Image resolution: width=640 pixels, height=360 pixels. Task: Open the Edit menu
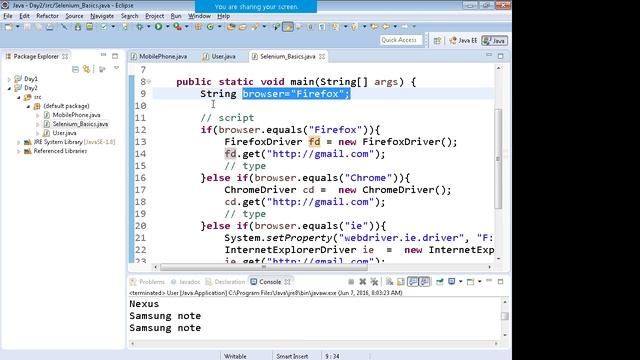click(x=24, y=16)
